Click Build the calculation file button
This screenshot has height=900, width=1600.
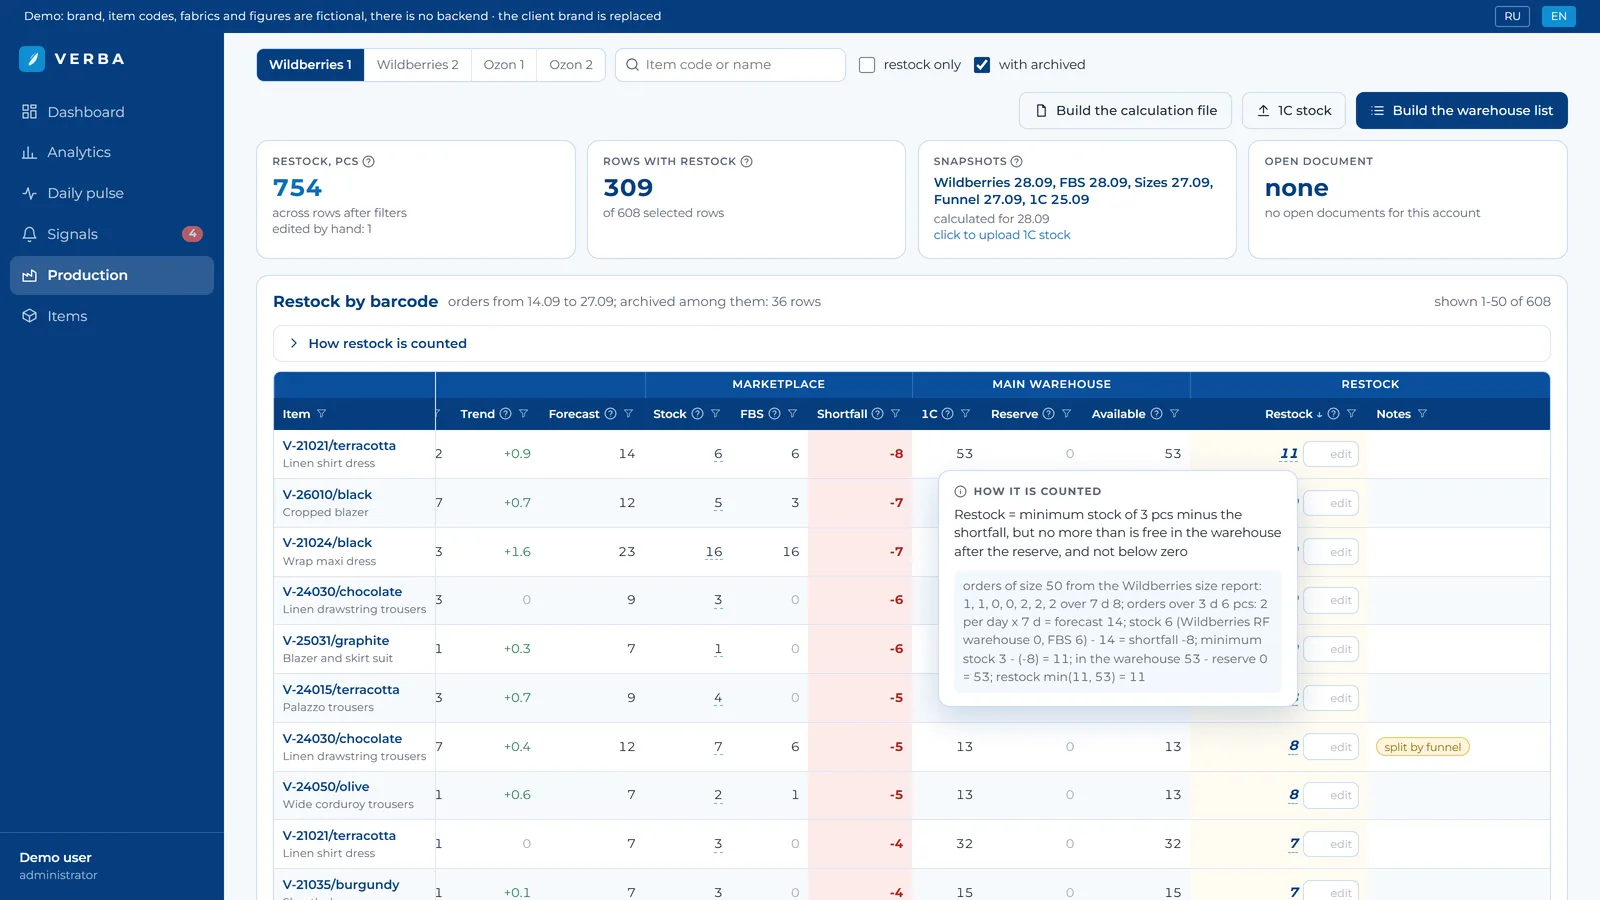(1125, 111)
